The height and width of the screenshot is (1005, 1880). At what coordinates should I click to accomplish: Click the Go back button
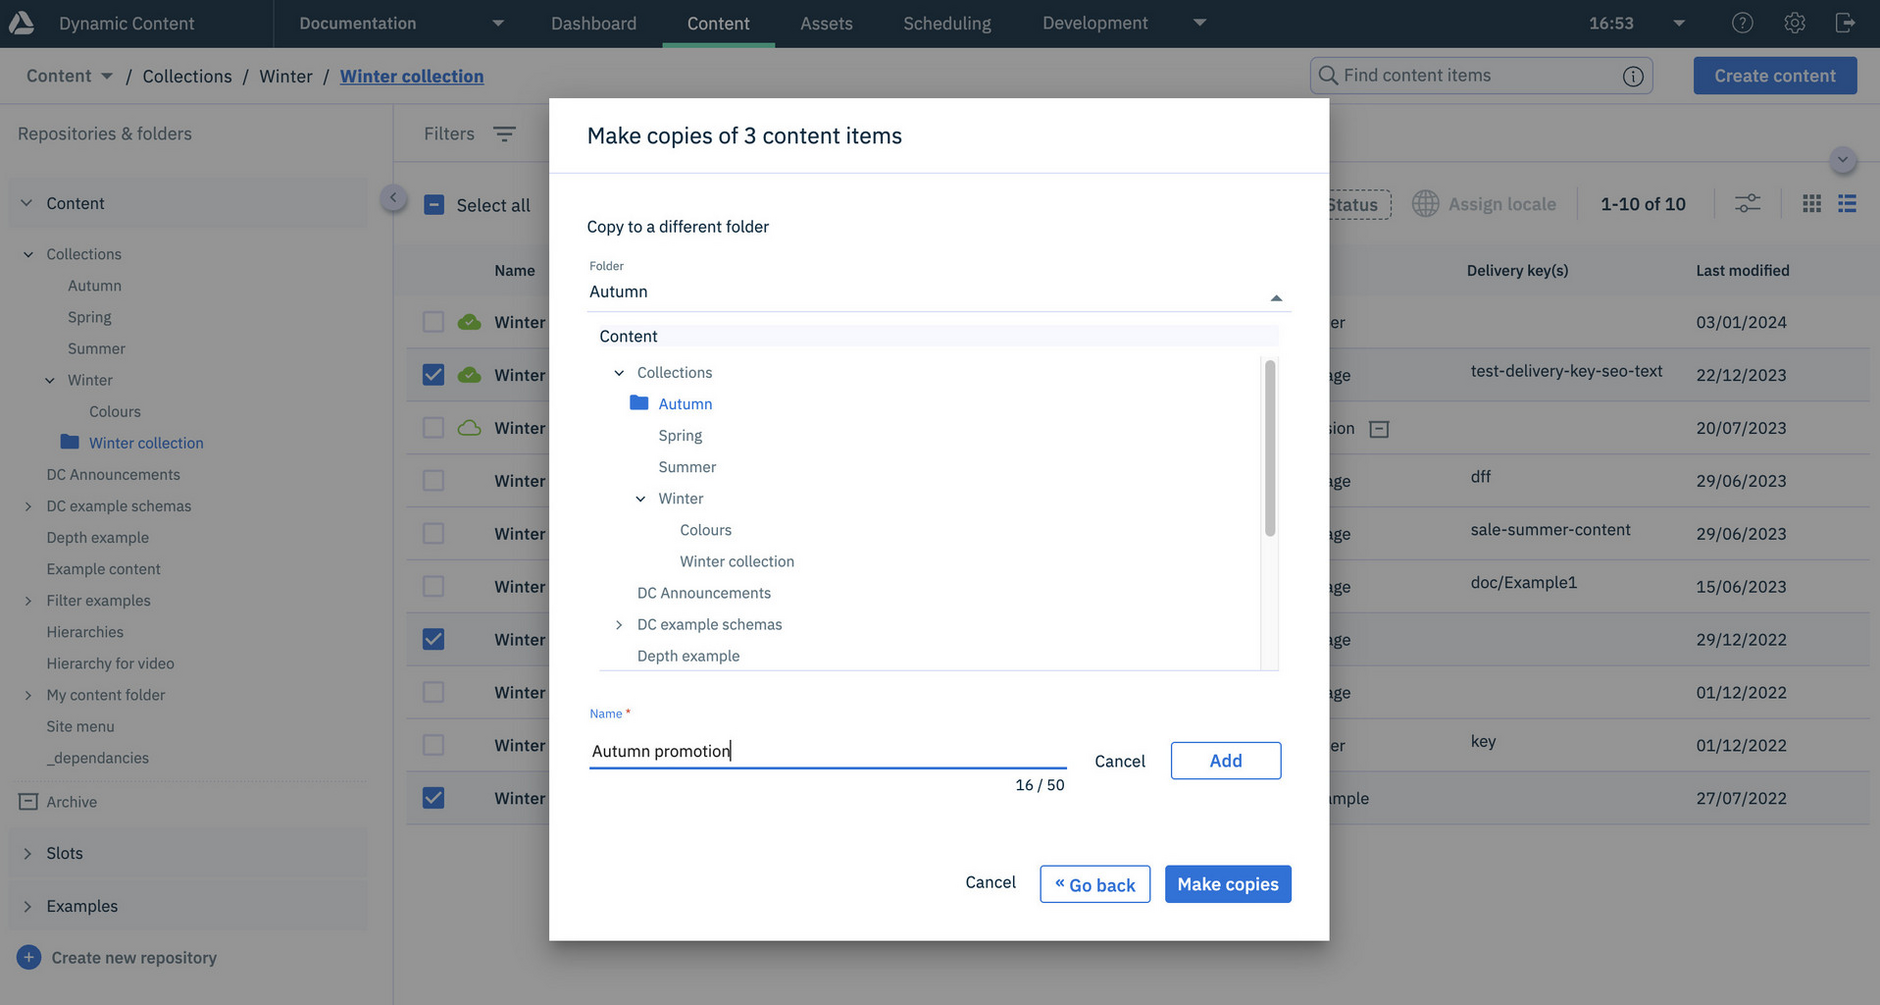1095,884
